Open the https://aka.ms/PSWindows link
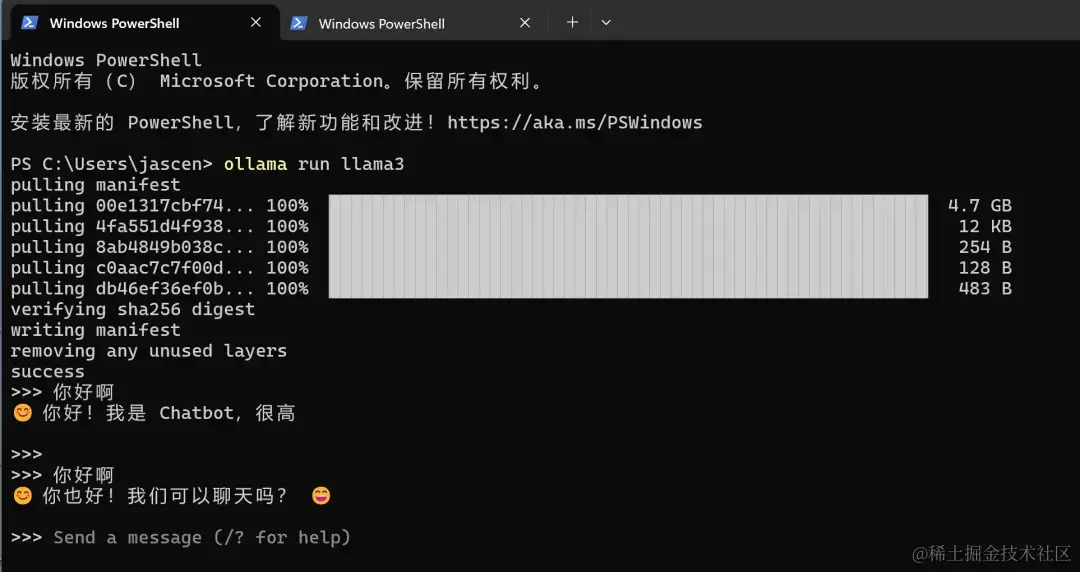The image size is (1080, 572). 575,123
